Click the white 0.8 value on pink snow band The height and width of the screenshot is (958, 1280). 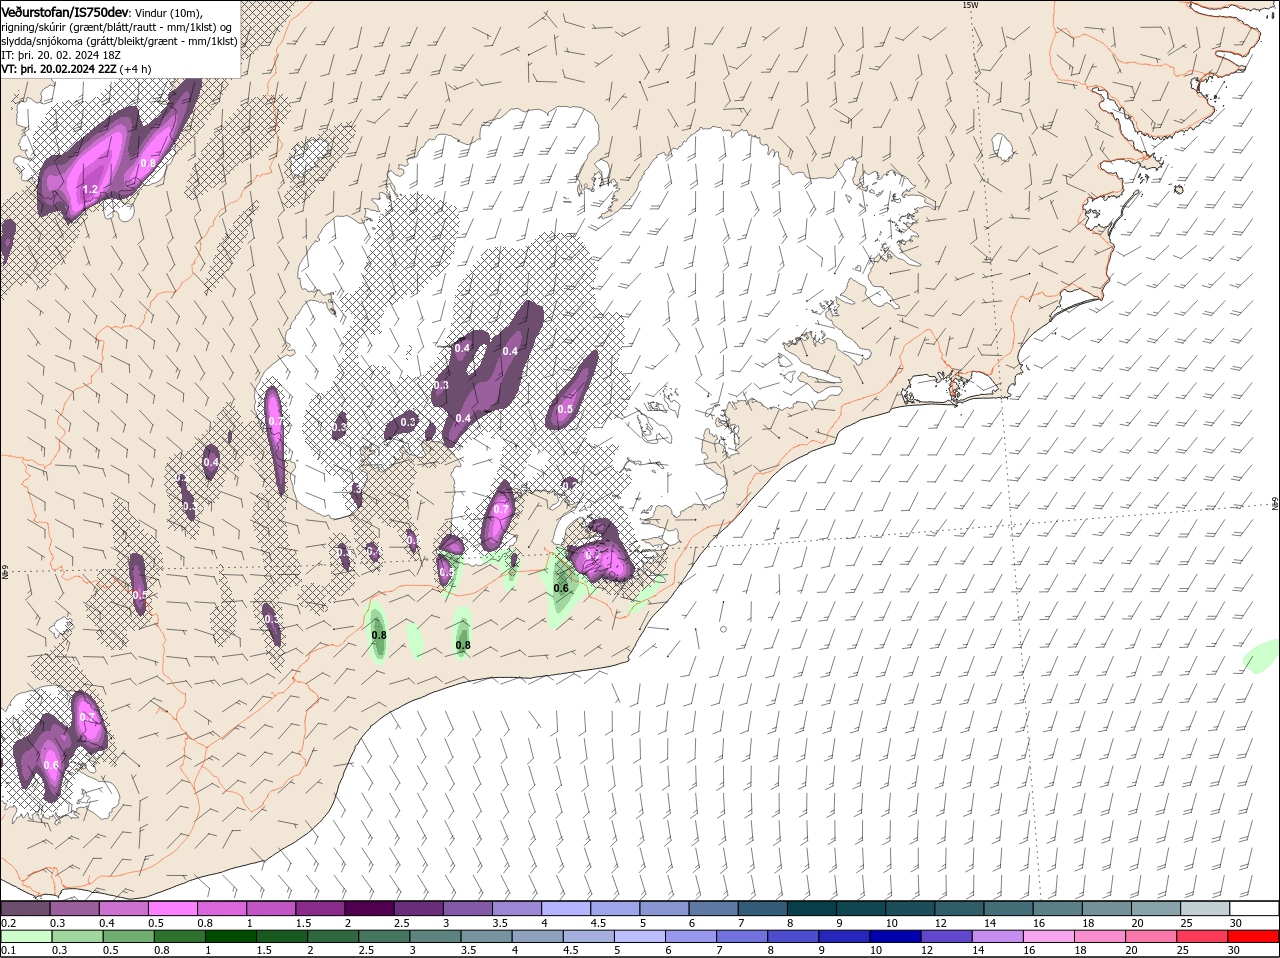pyautogui.click(x=148, y=162)
